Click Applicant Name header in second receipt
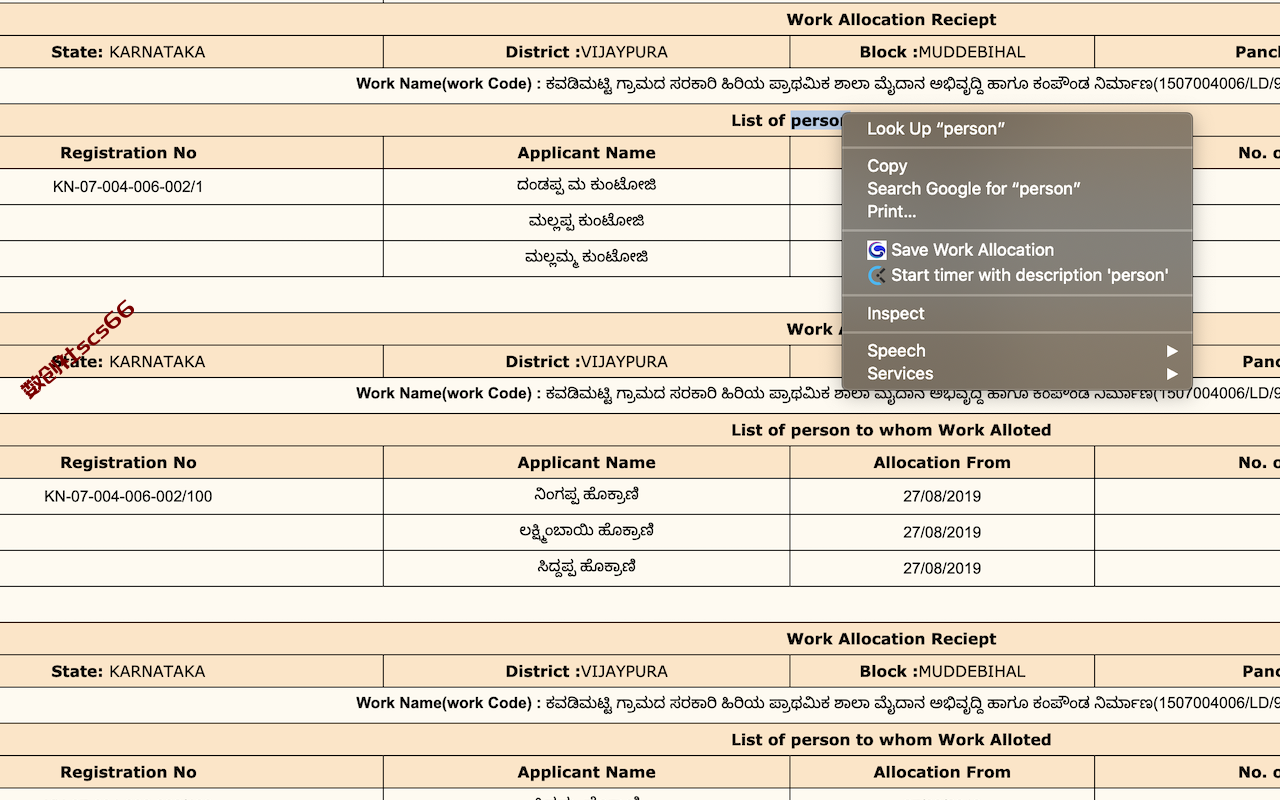The height and width of the screenshot is (800, 1280). pos(586,463)
